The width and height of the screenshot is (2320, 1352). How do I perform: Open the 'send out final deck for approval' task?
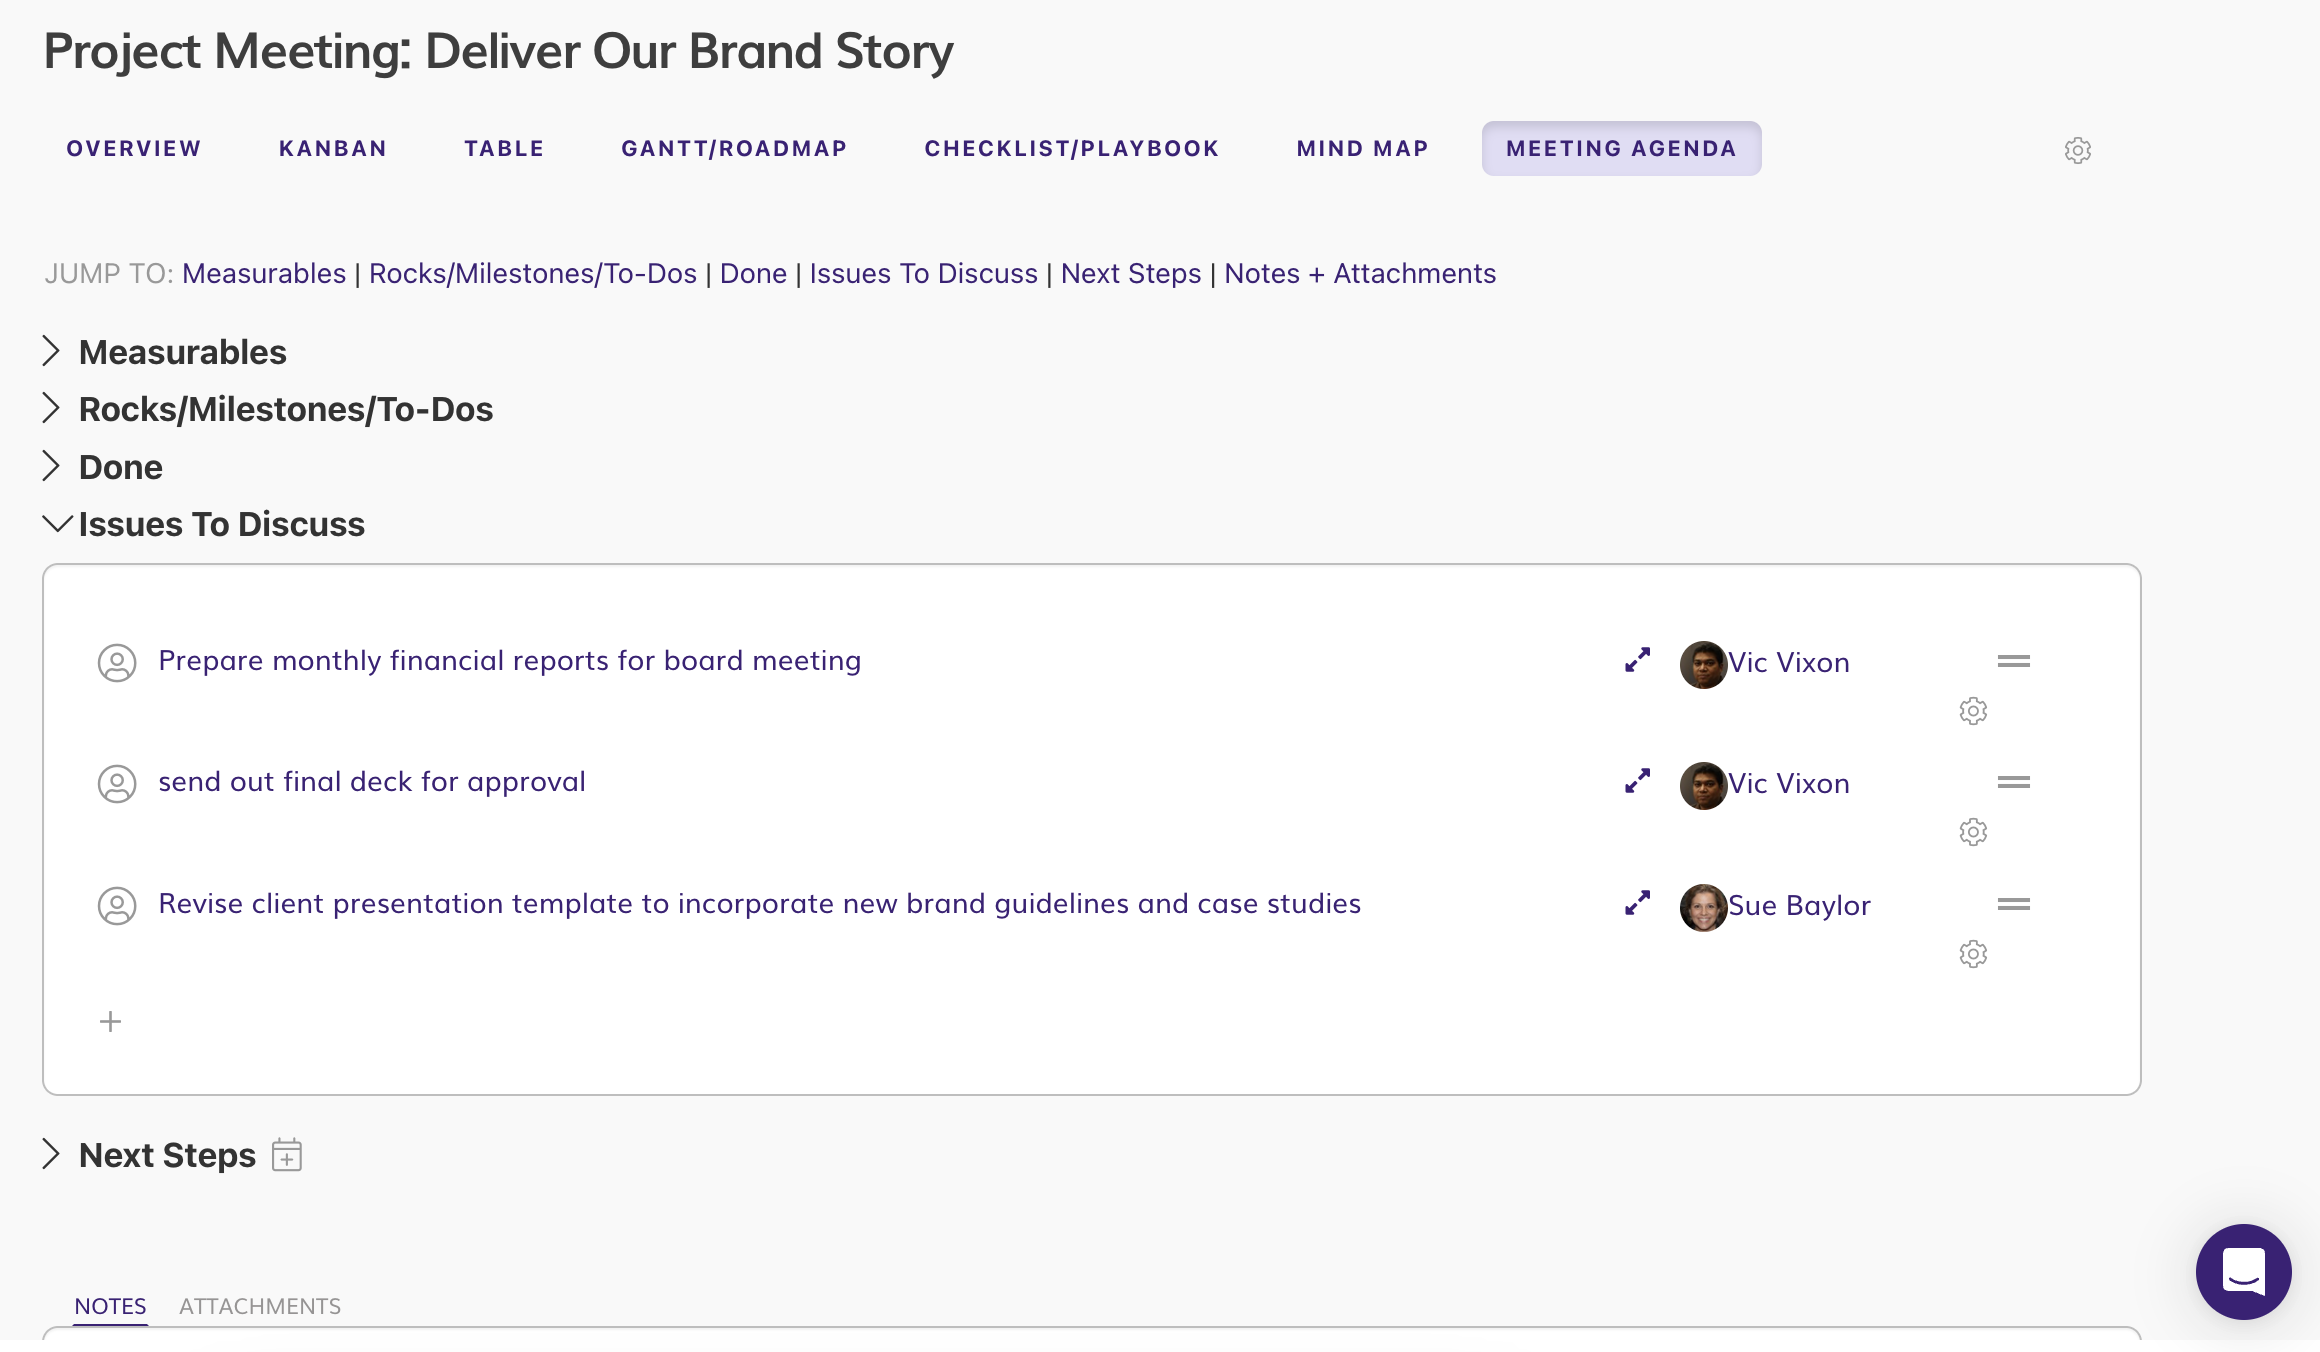pos(371,781)
